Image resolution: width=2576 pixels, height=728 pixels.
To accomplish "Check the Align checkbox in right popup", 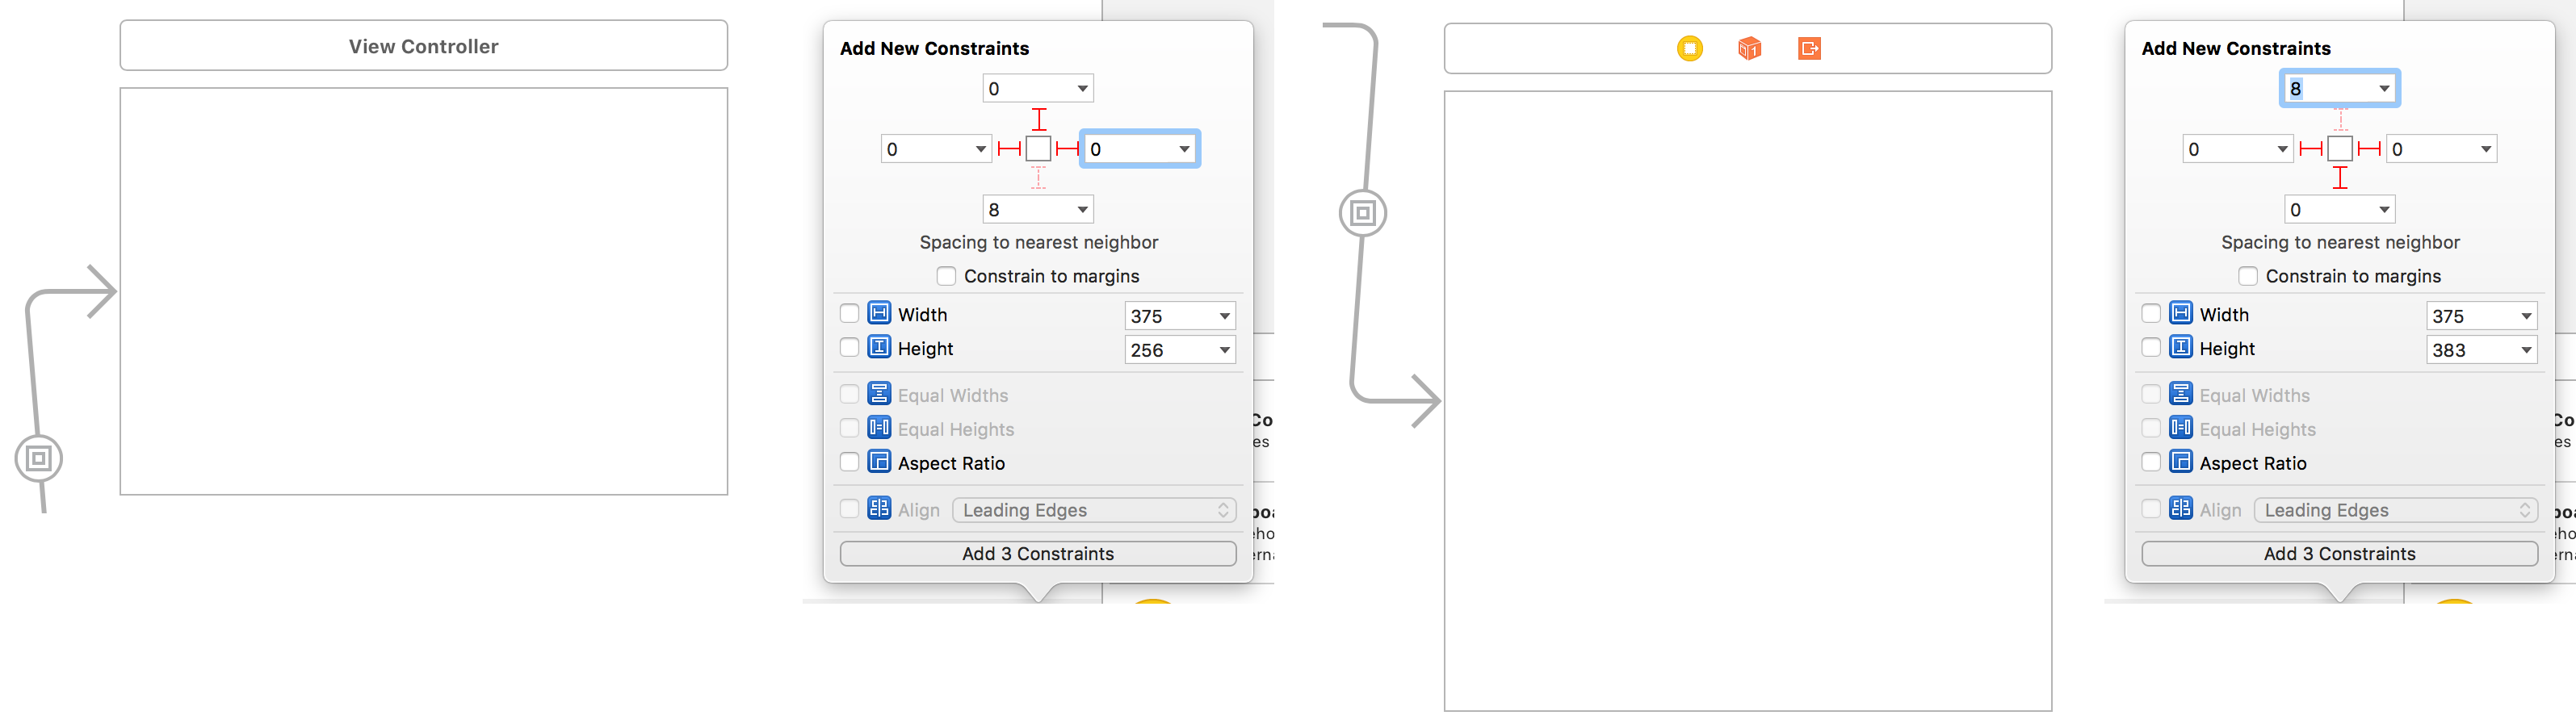I will (x=2151, y=509).
